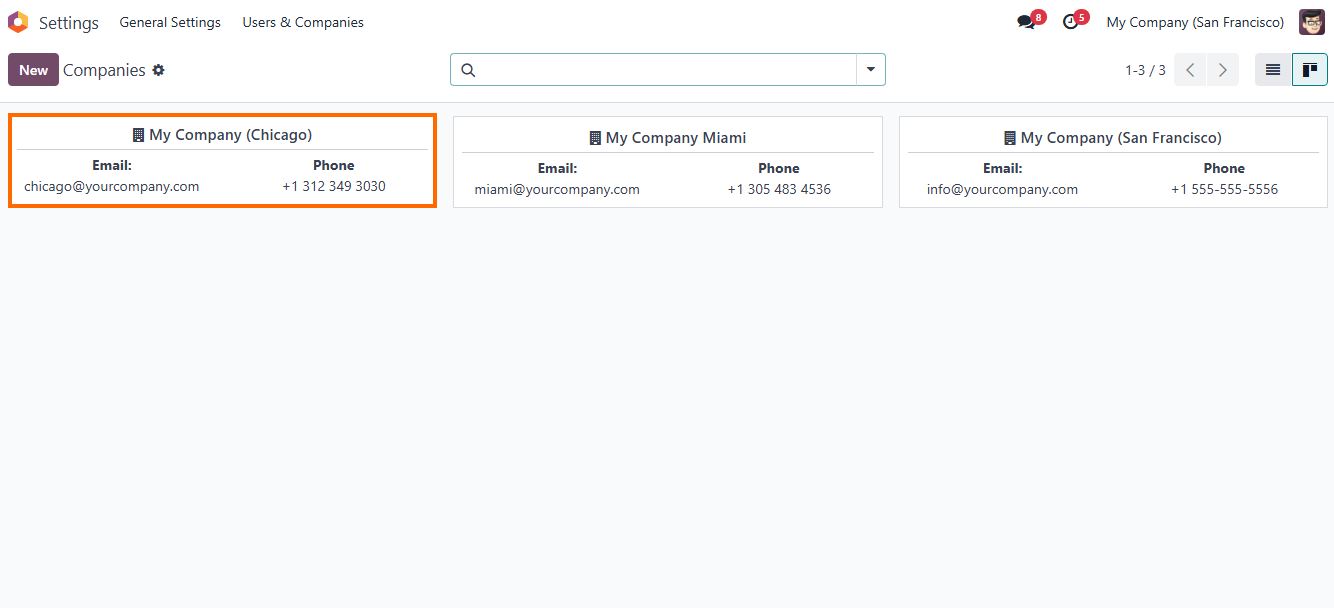Open the company switcher My Company (San Francisco)
The height and width of the screenshot is (608, 1334).
click(x=1195, y=22)
